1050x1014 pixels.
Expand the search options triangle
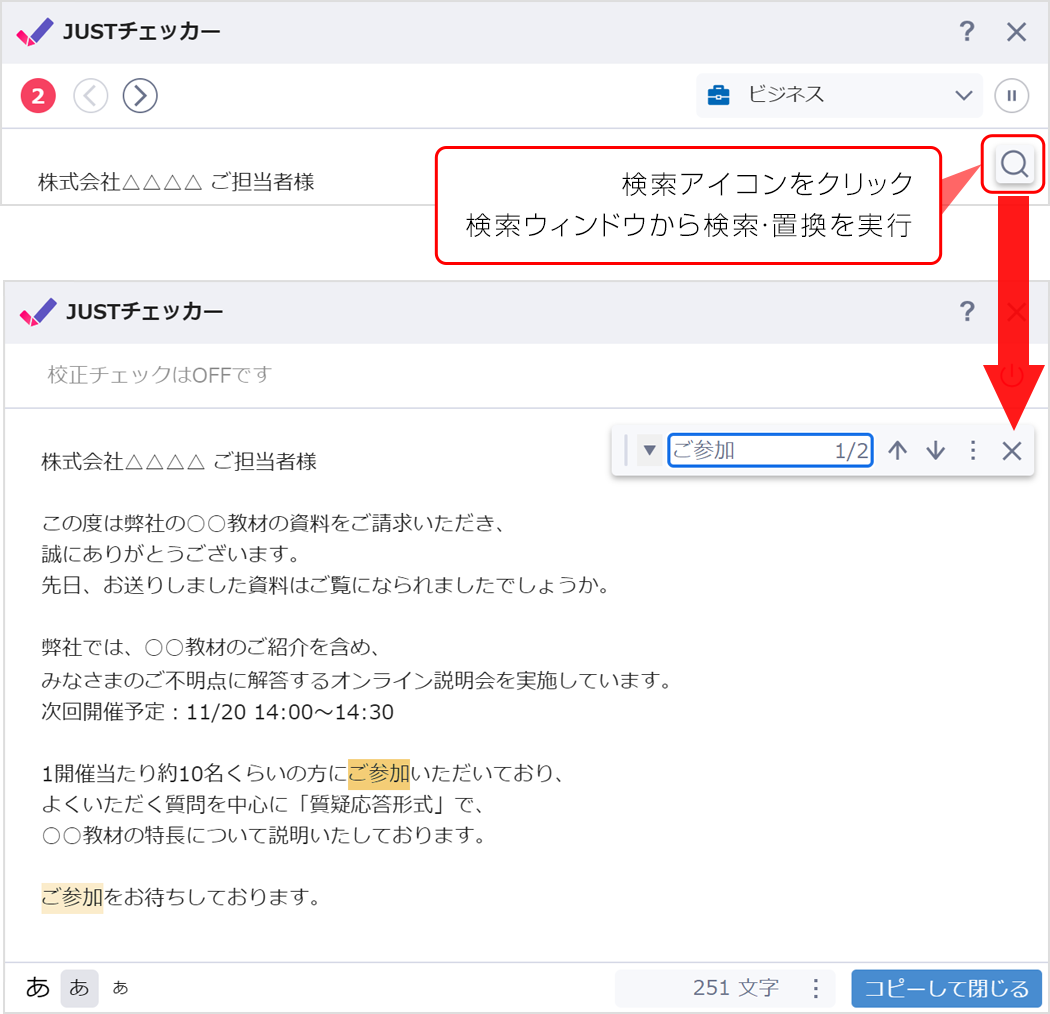[x=648, y=450]
